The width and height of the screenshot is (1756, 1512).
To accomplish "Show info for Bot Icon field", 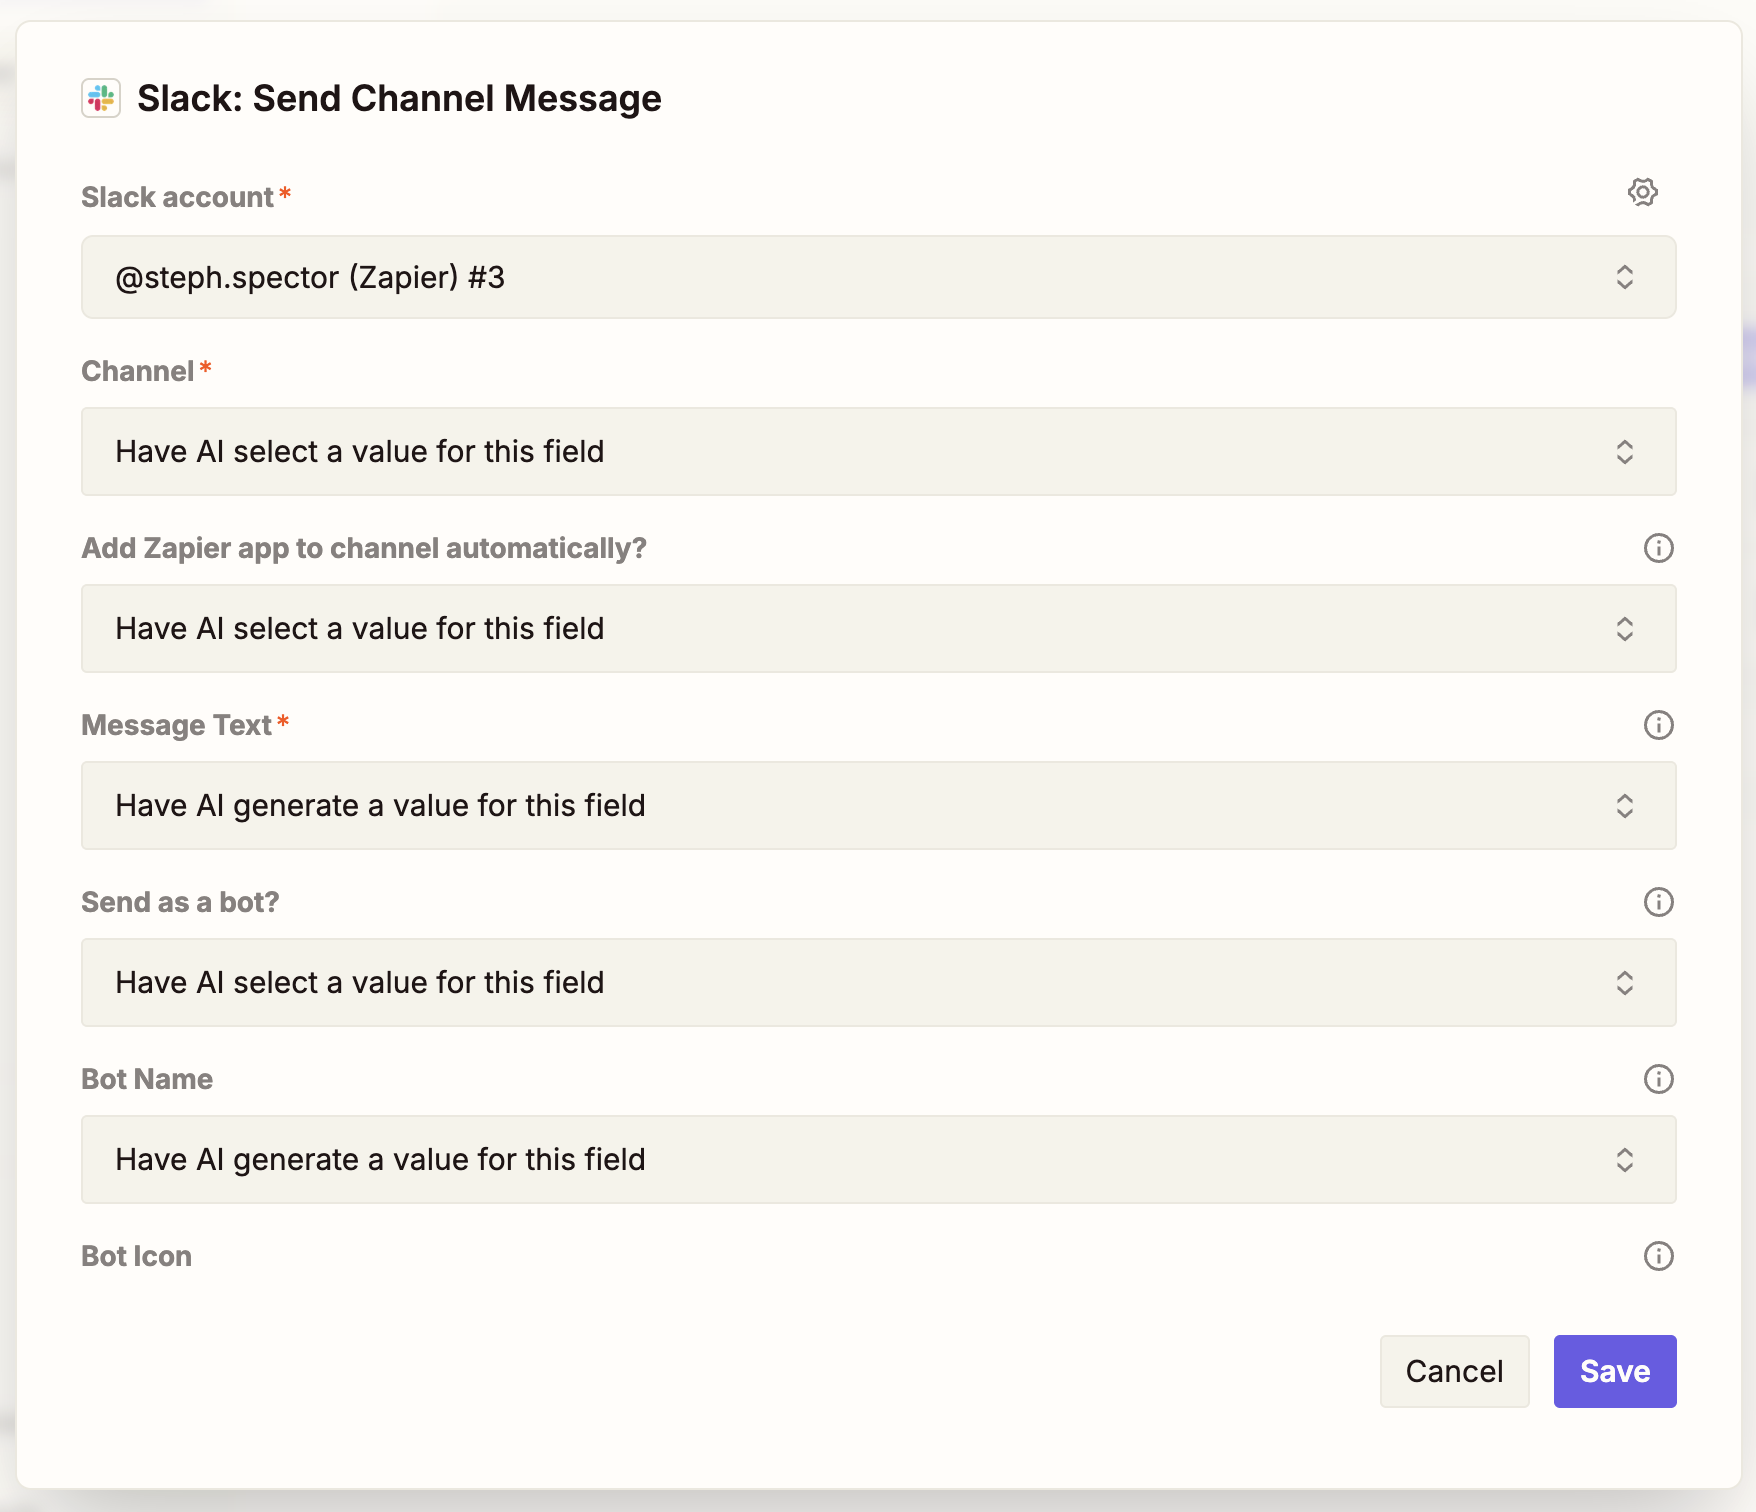I will pyautogui.click(x=1658, y=1256).
